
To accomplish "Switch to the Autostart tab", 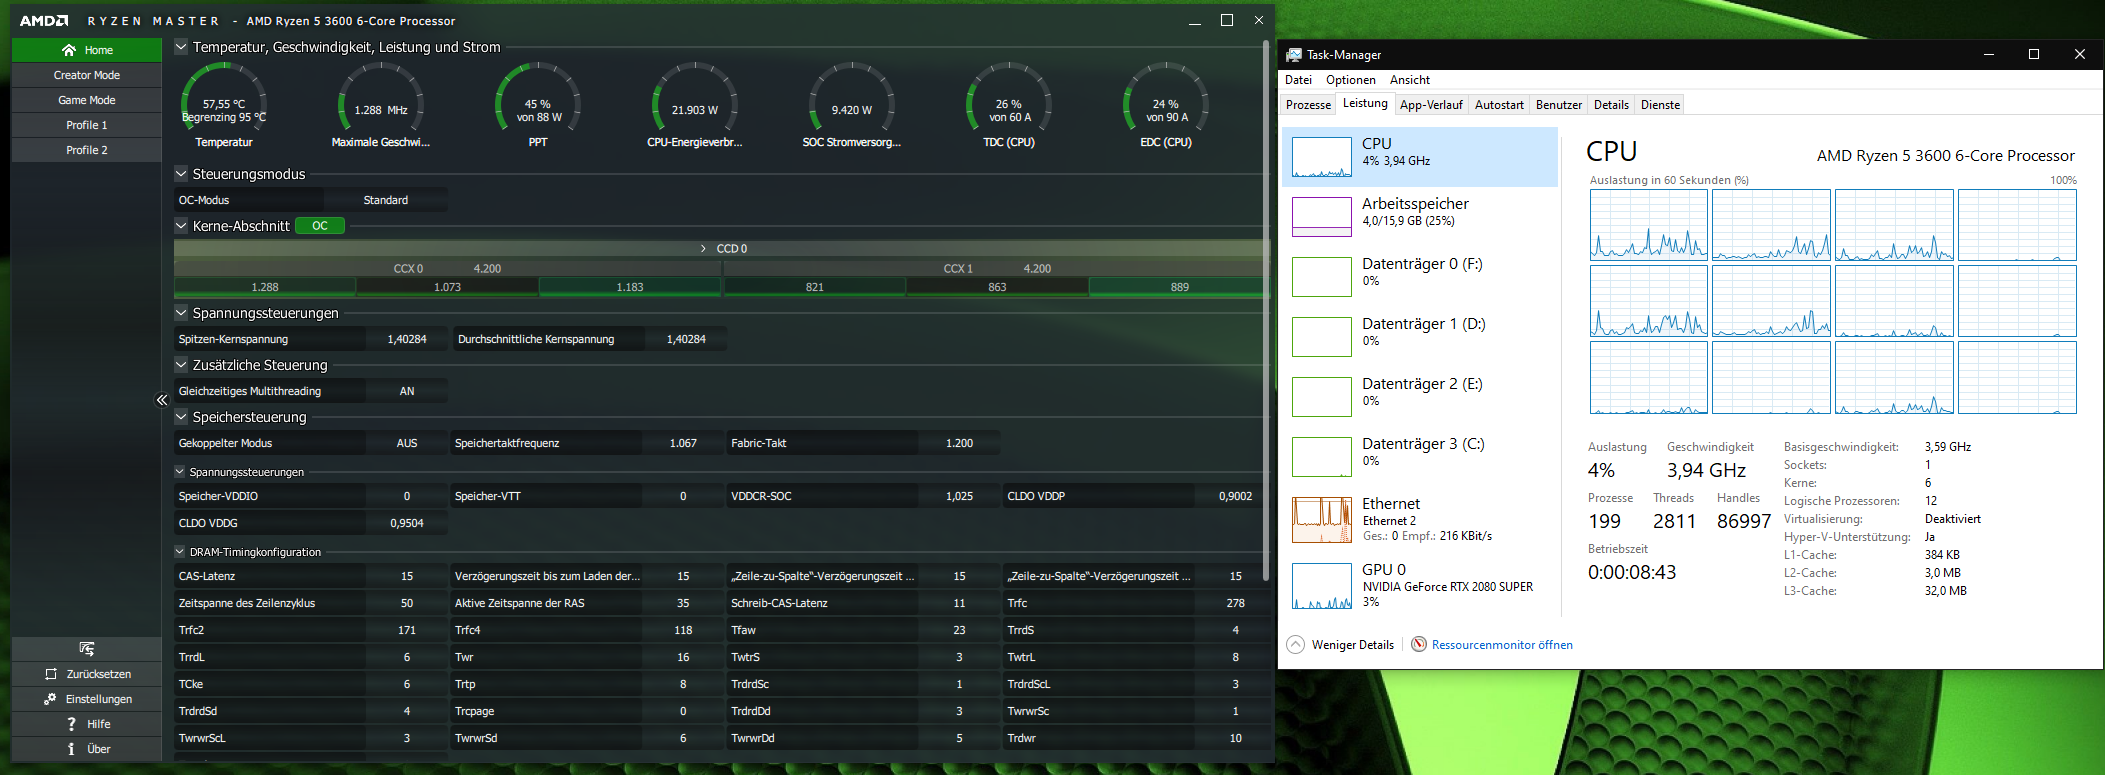I will (x=1499, y=105).
